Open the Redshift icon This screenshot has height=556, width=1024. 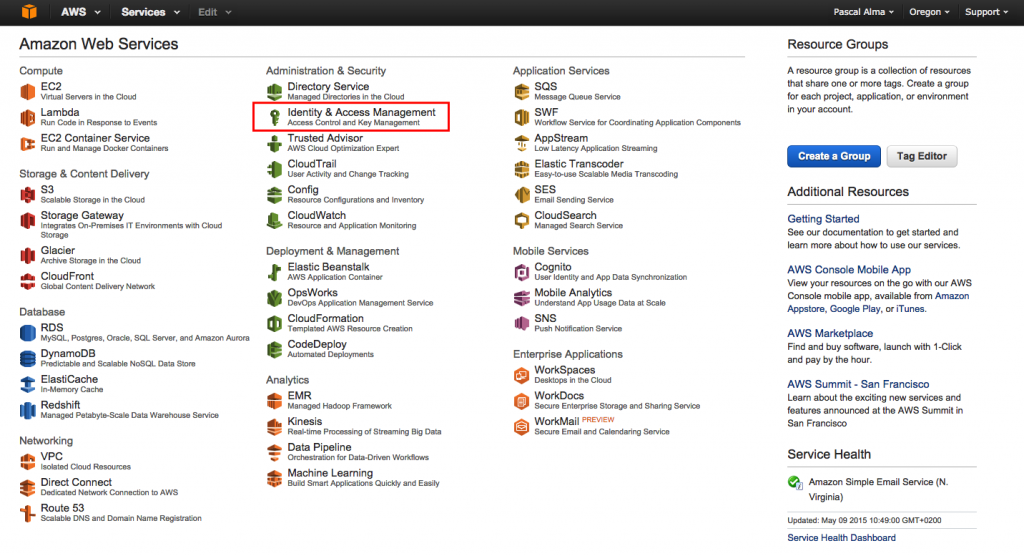[27, 410]
